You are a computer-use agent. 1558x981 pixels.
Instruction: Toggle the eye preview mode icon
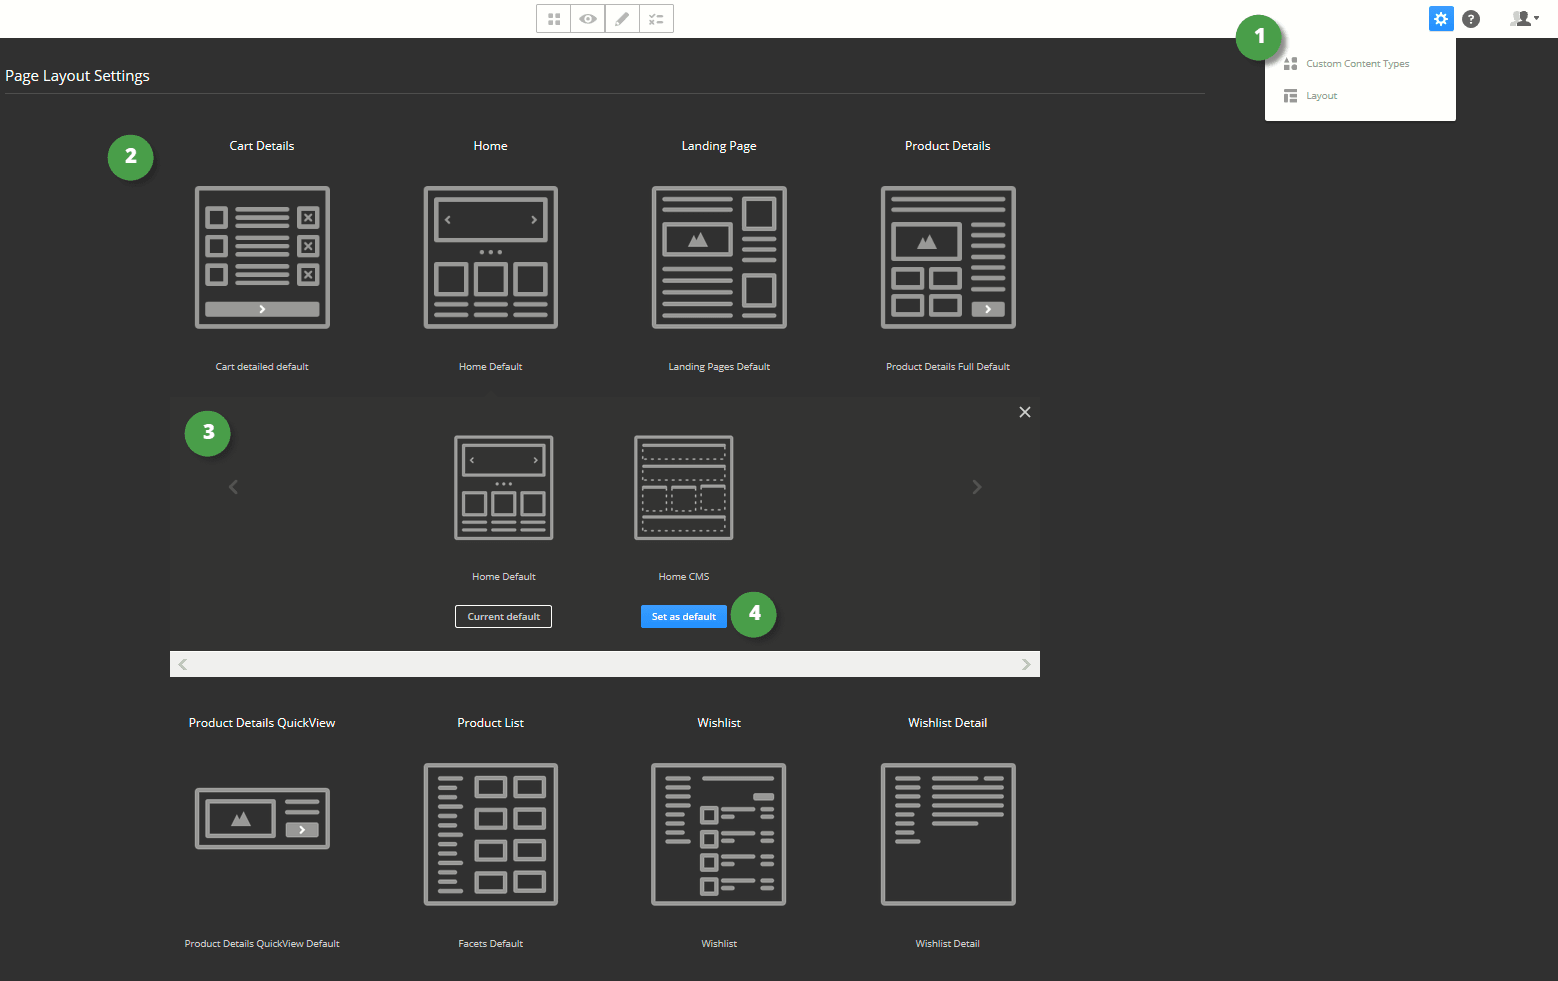pos(588,19)
